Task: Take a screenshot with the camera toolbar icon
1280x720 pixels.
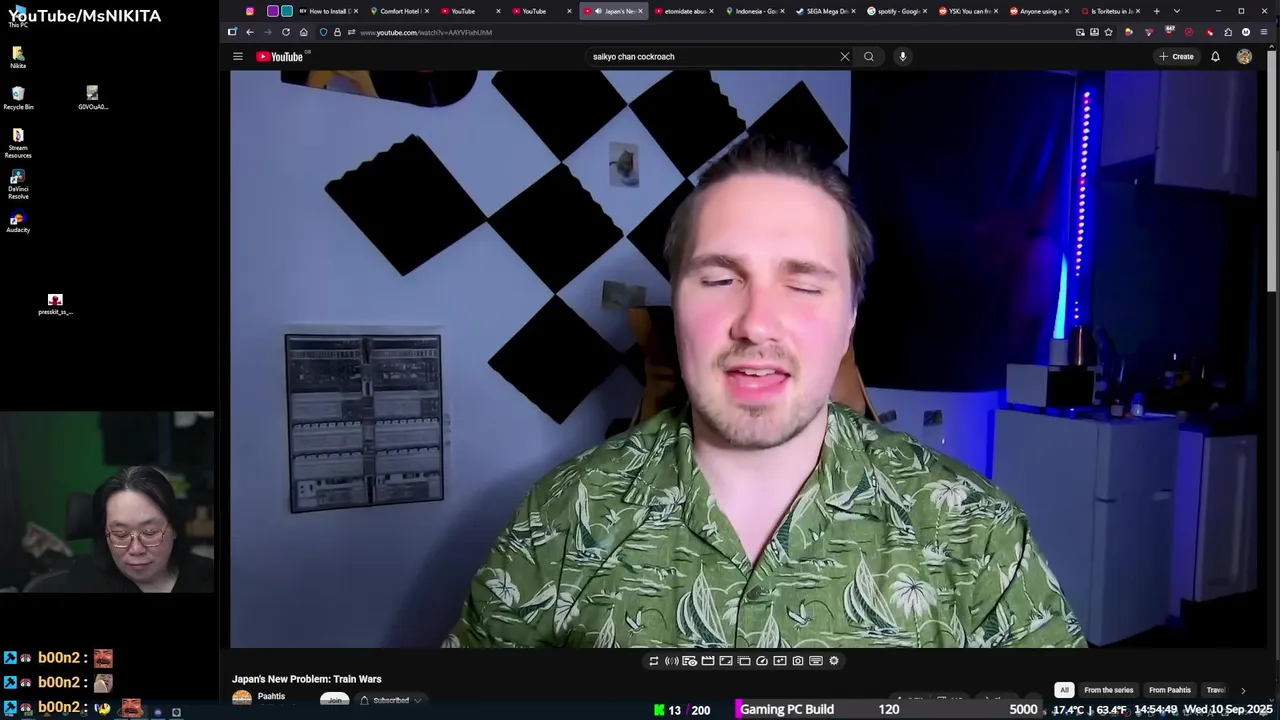Action: click(798, 661)
